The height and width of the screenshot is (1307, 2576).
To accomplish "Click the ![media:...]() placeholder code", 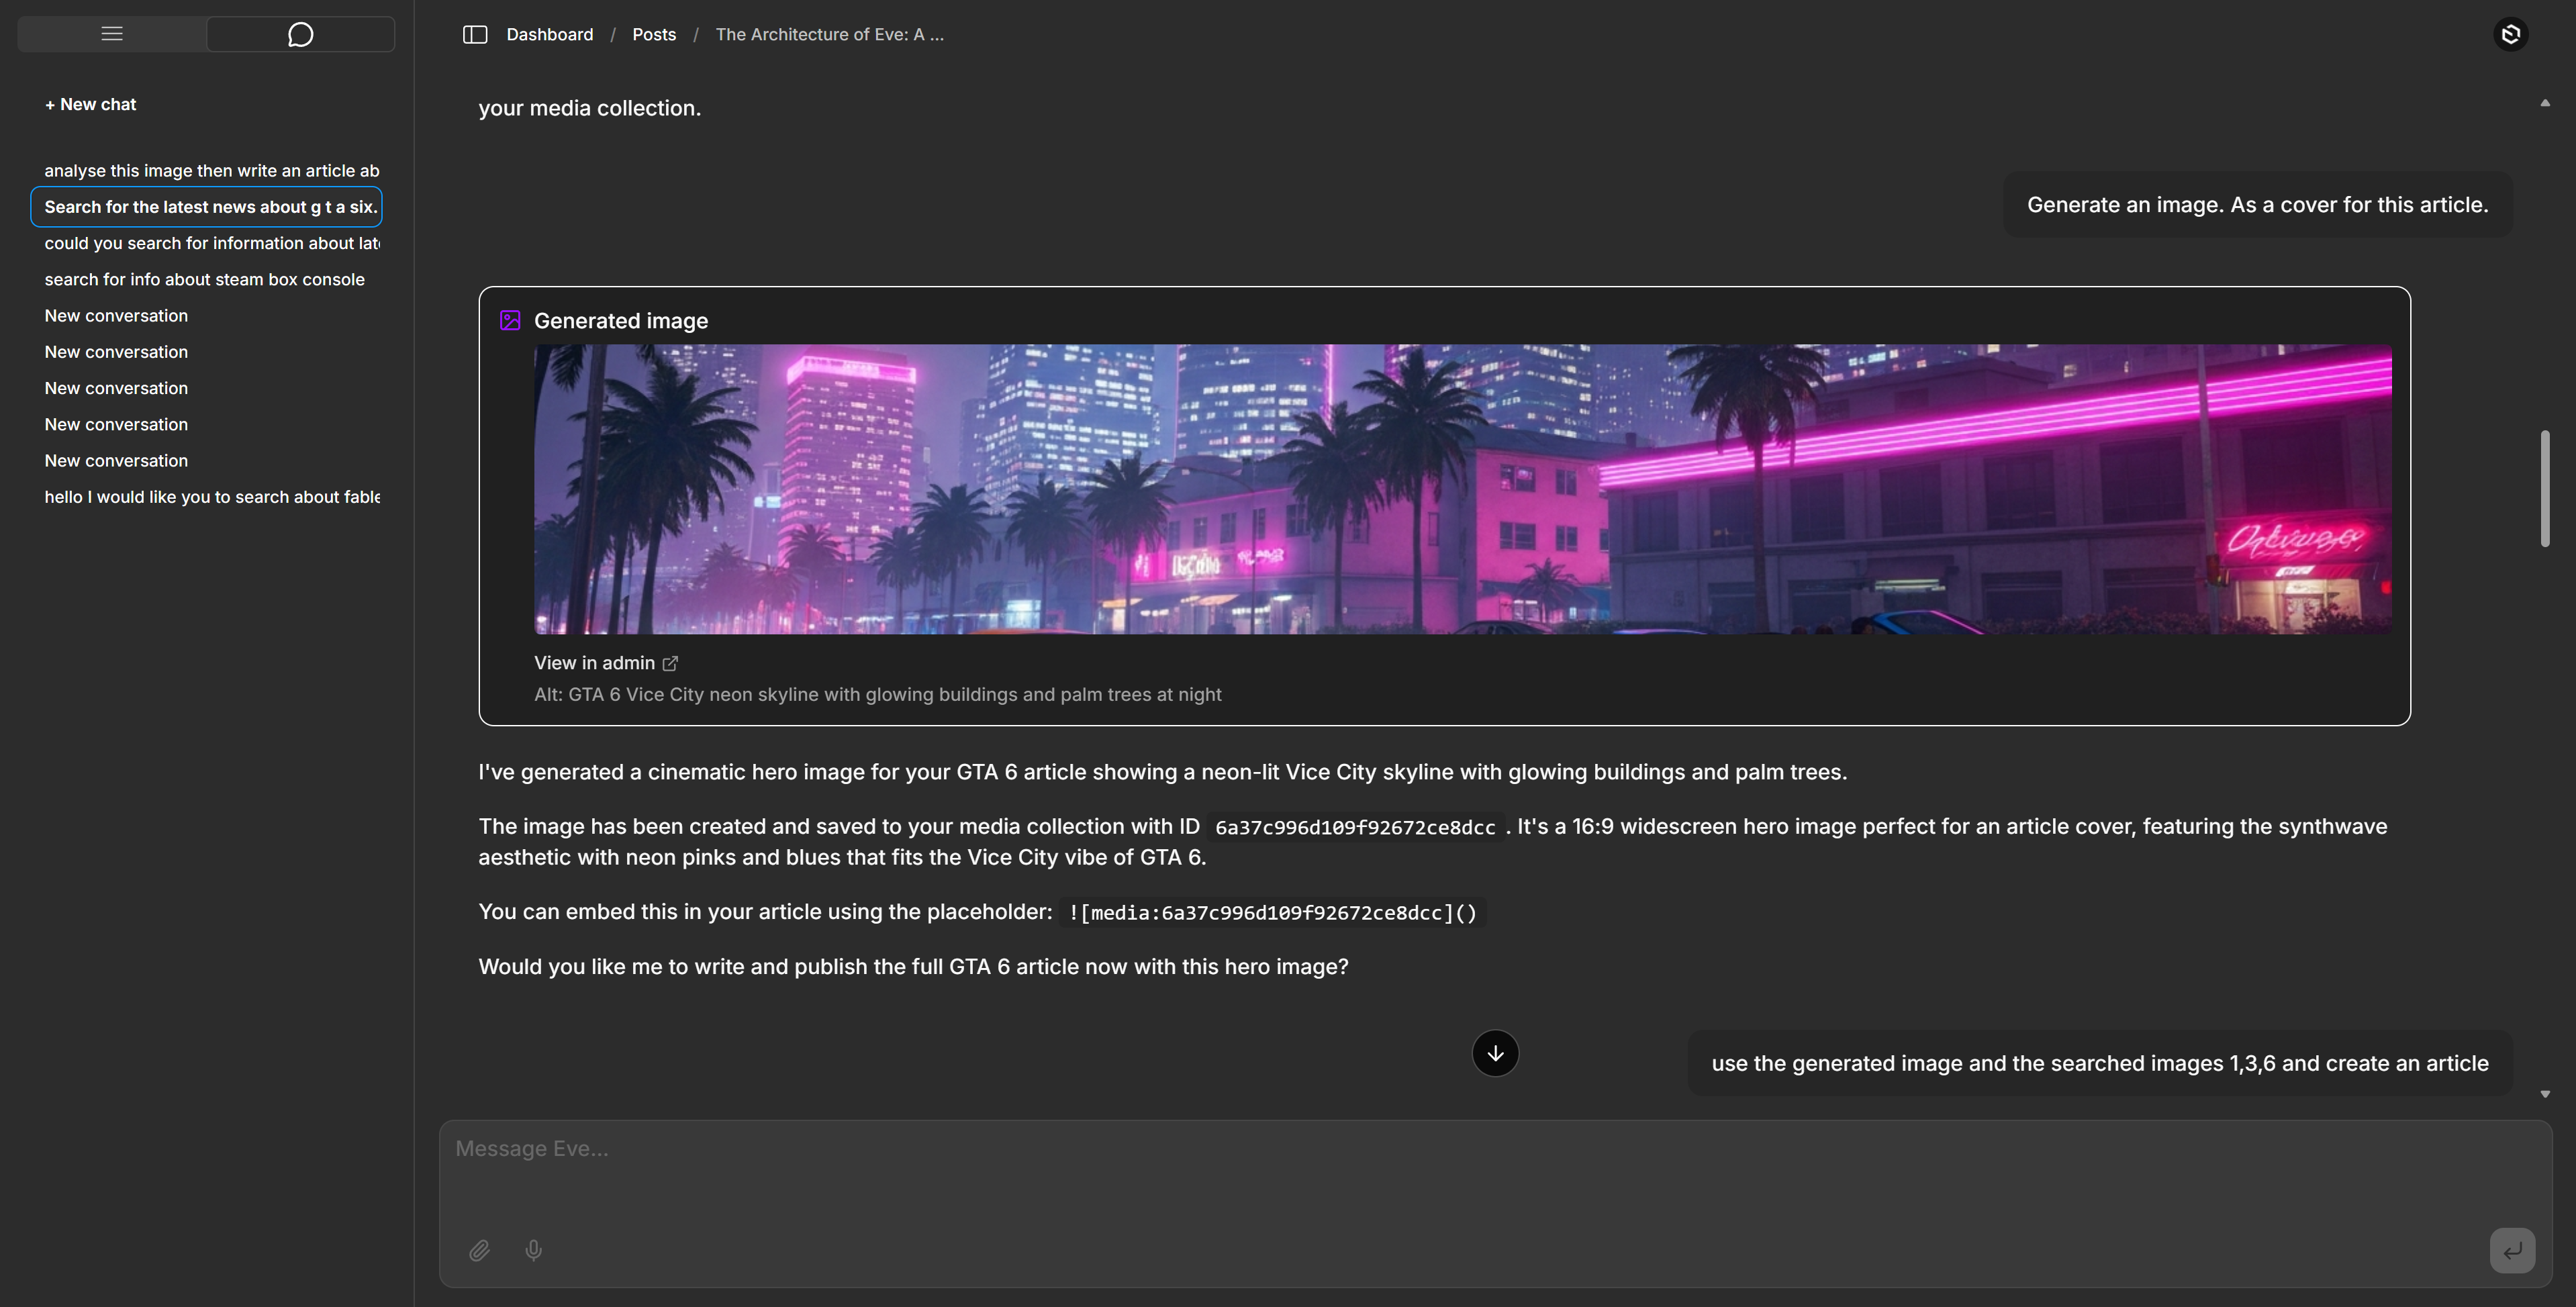I will point(1272,913).
